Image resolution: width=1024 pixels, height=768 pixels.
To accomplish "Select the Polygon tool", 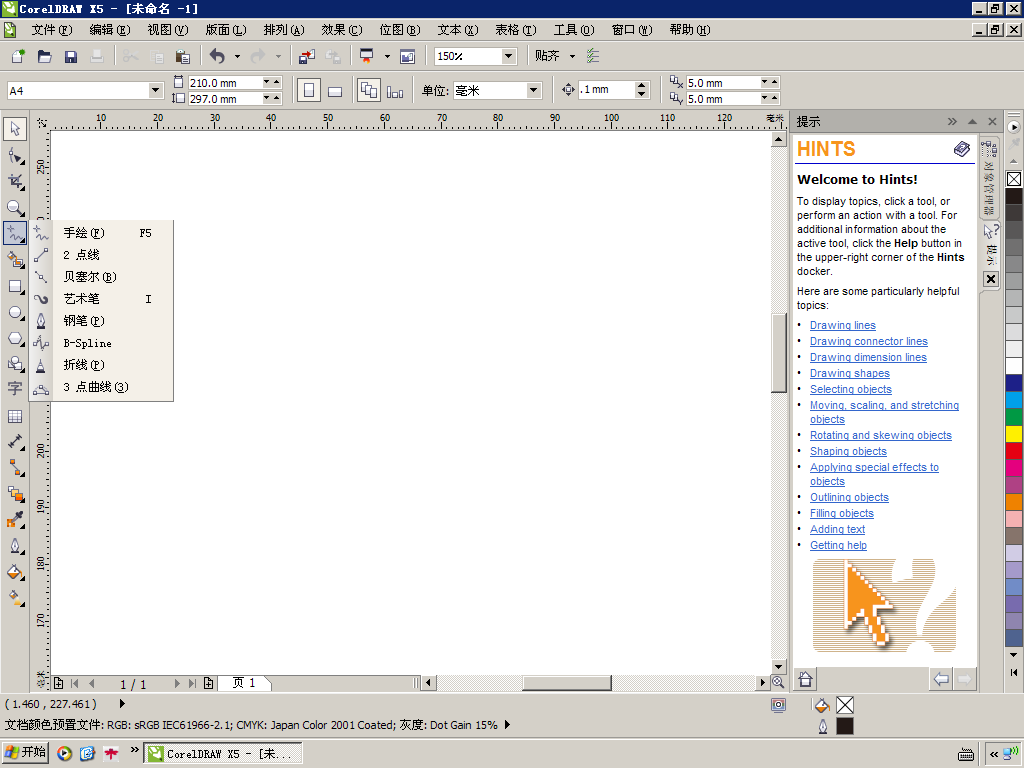I will tap(15, 338).
